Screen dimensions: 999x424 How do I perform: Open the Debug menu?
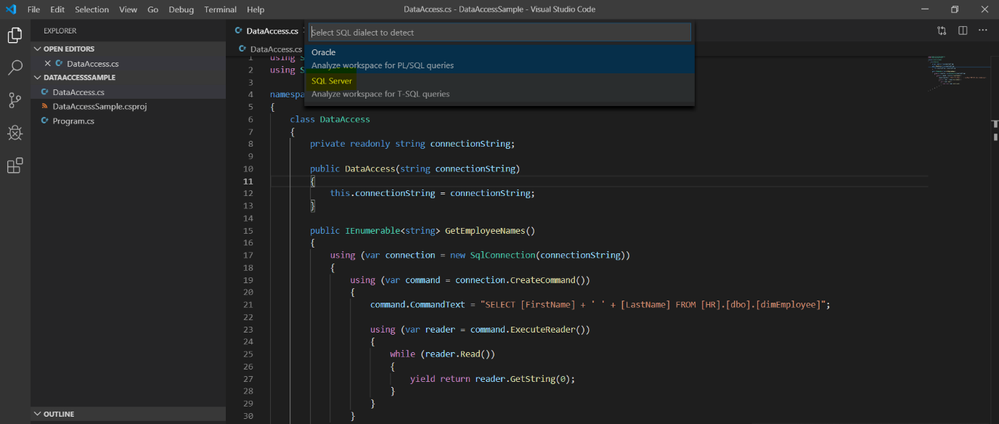pyautogui.click(x=182, y=10)
